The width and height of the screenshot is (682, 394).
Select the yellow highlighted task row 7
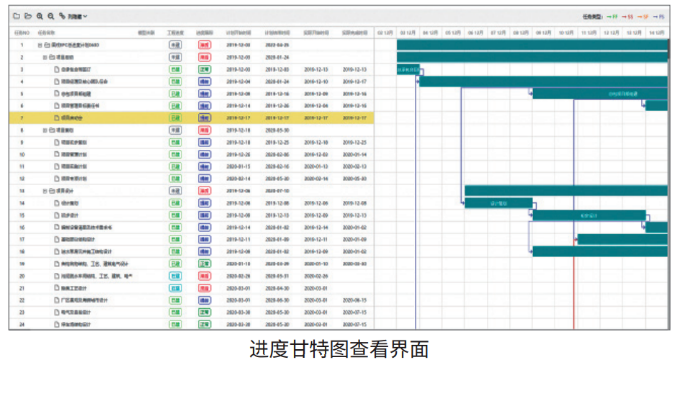(x=191, y=118)
